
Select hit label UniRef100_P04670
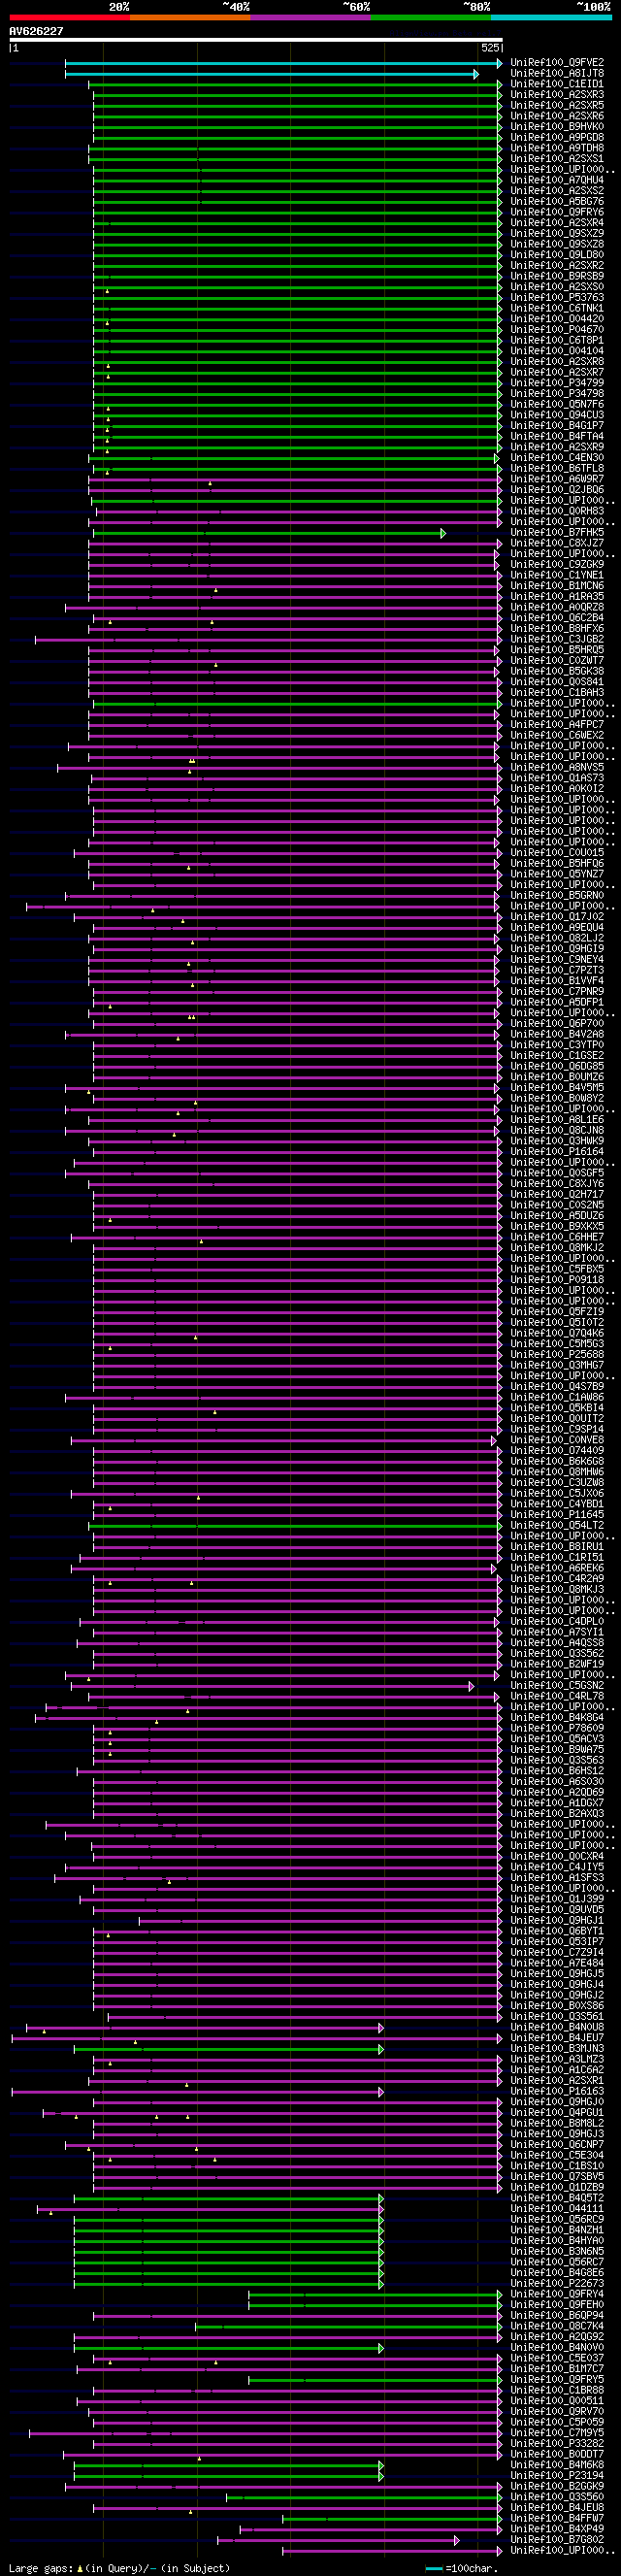tap(557, 330)
